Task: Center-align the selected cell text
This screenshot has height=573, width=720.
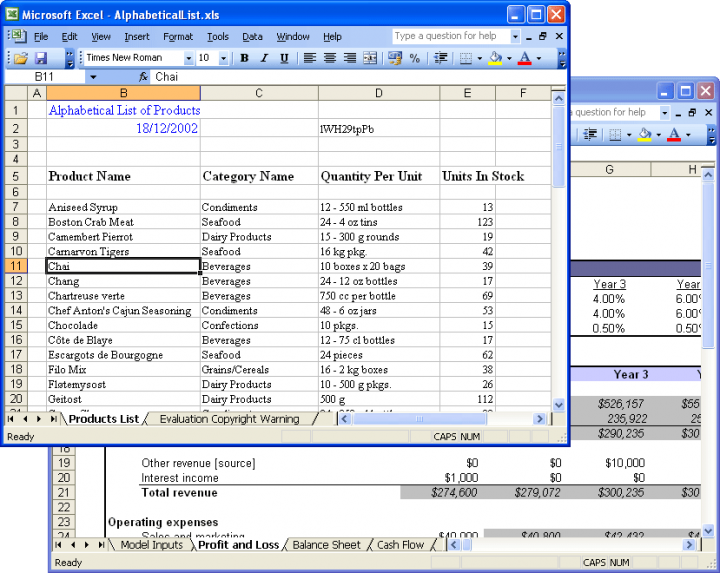Action: tap(330, 58)
